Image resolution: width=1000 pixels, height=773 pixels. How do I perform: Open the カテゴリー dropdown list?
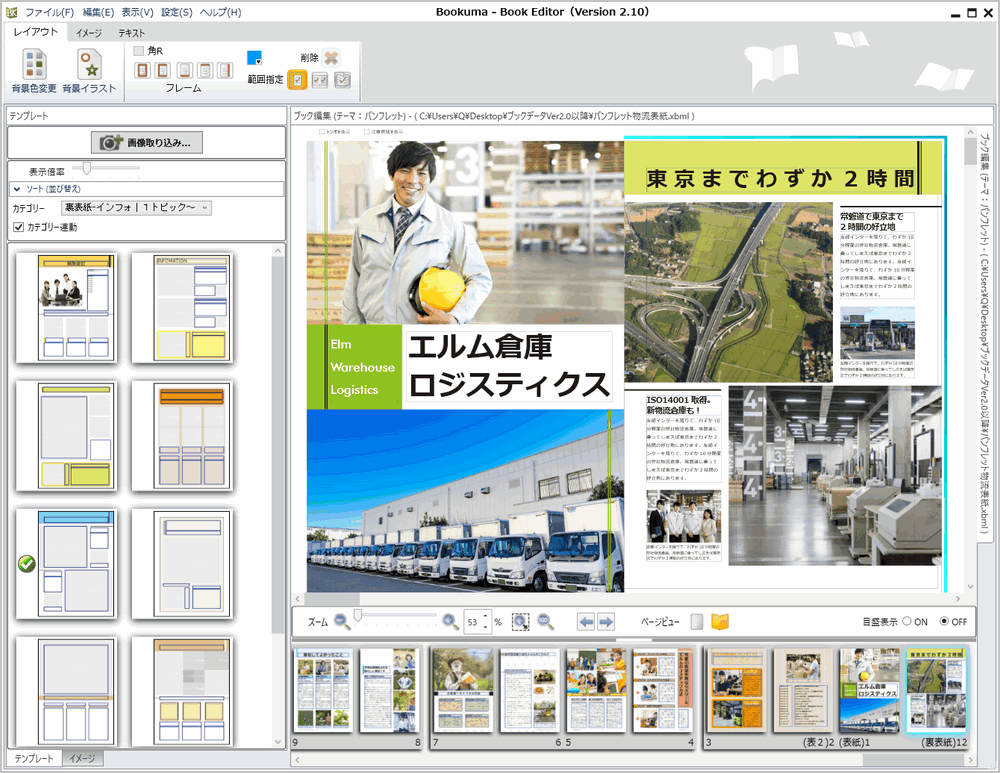click(x=136, y=208)
